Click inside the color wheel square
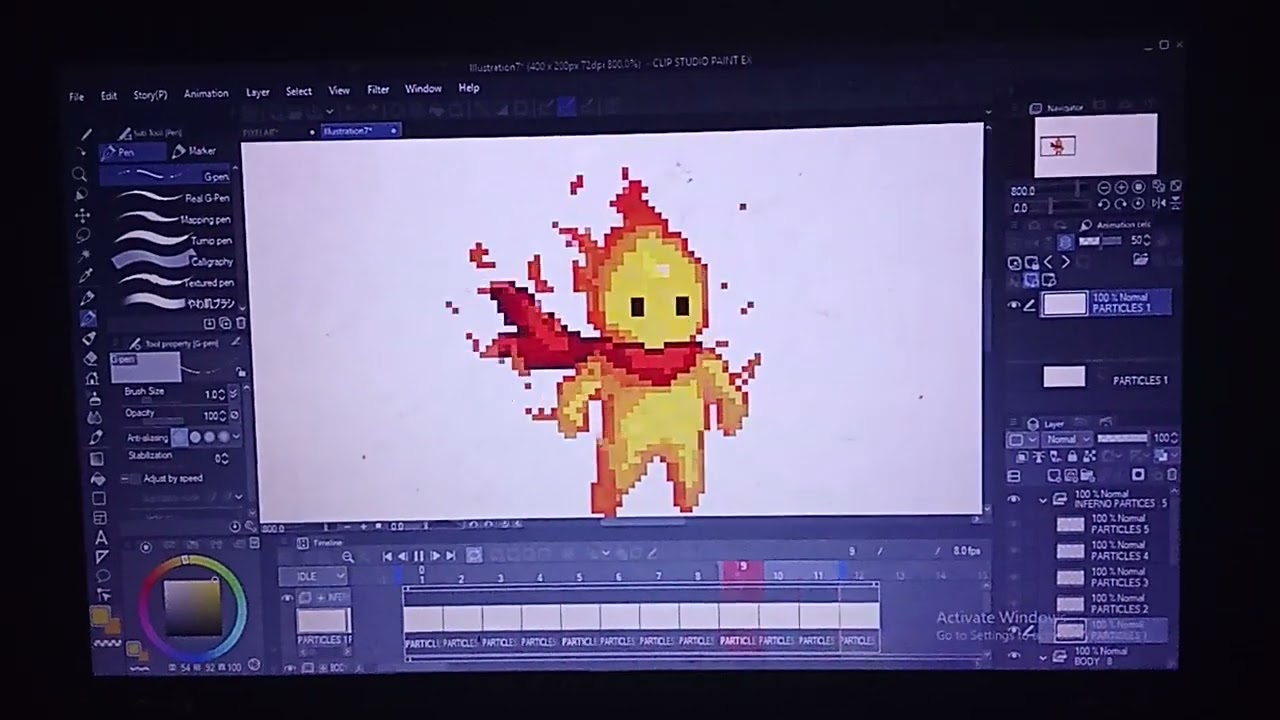1280x720 pixels. tap(191, 606)
